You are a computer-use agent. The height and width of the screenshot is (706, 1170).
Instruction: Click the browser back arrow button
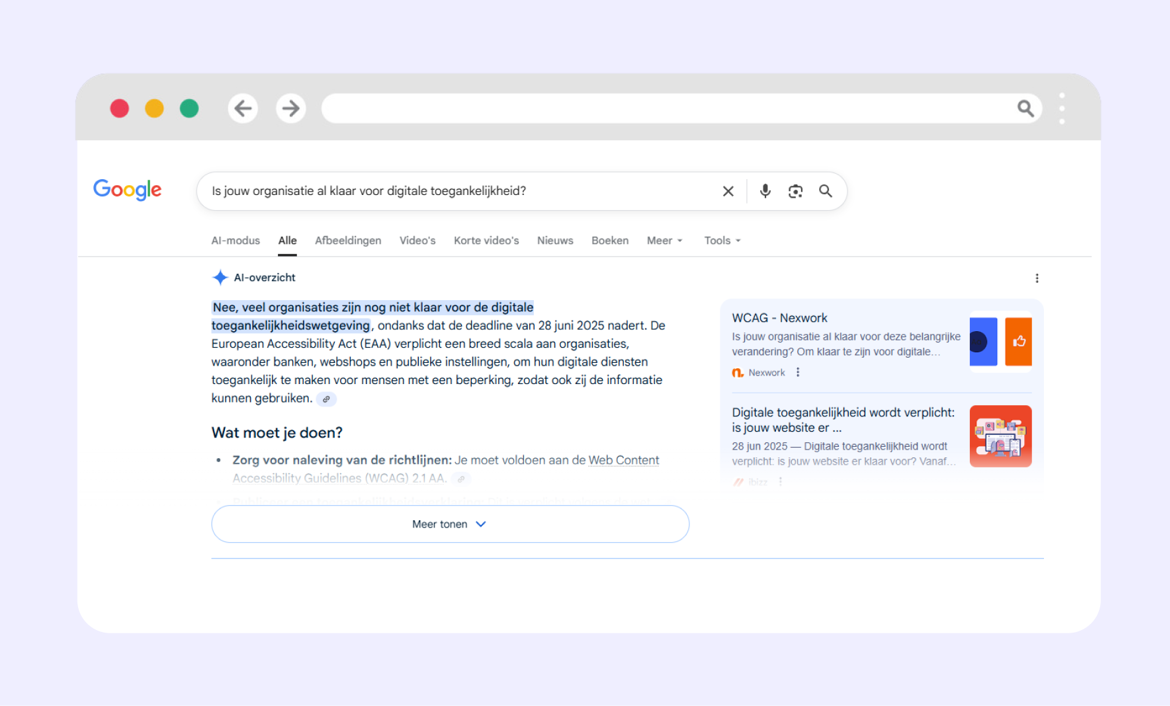(x=243, y=108)
